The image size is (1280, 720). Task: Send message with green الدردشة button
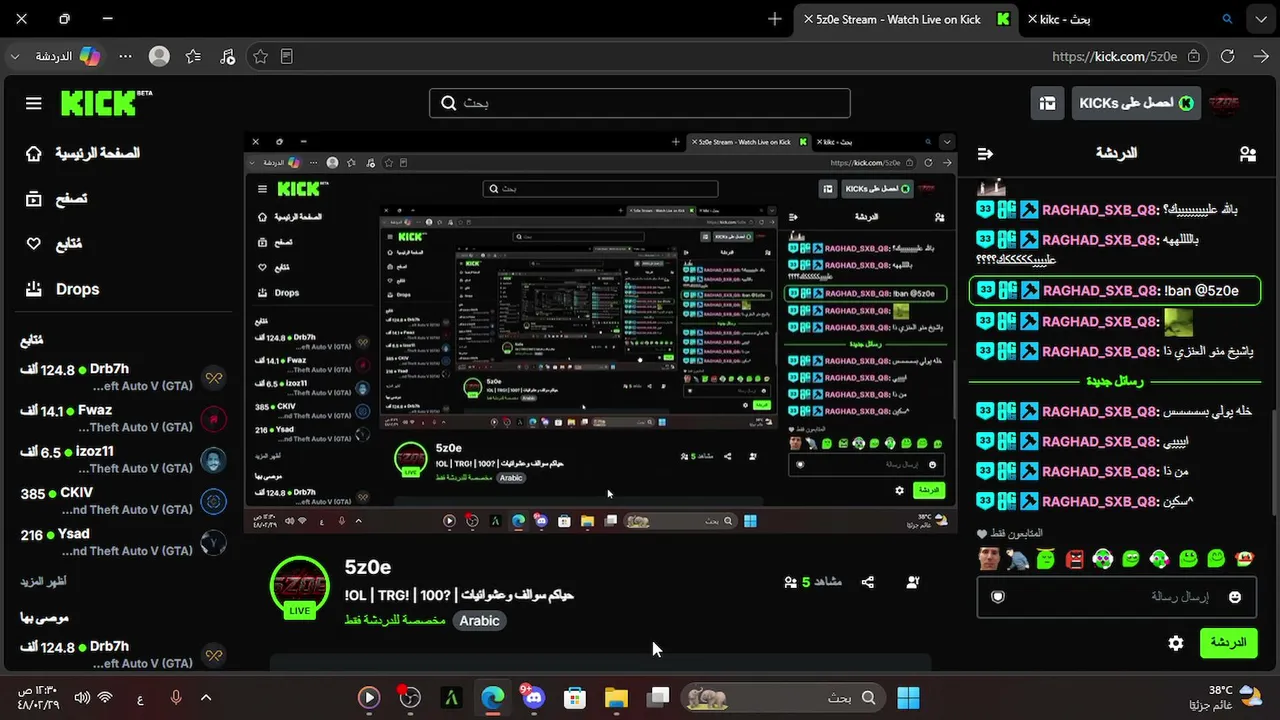click(1228, 643)
